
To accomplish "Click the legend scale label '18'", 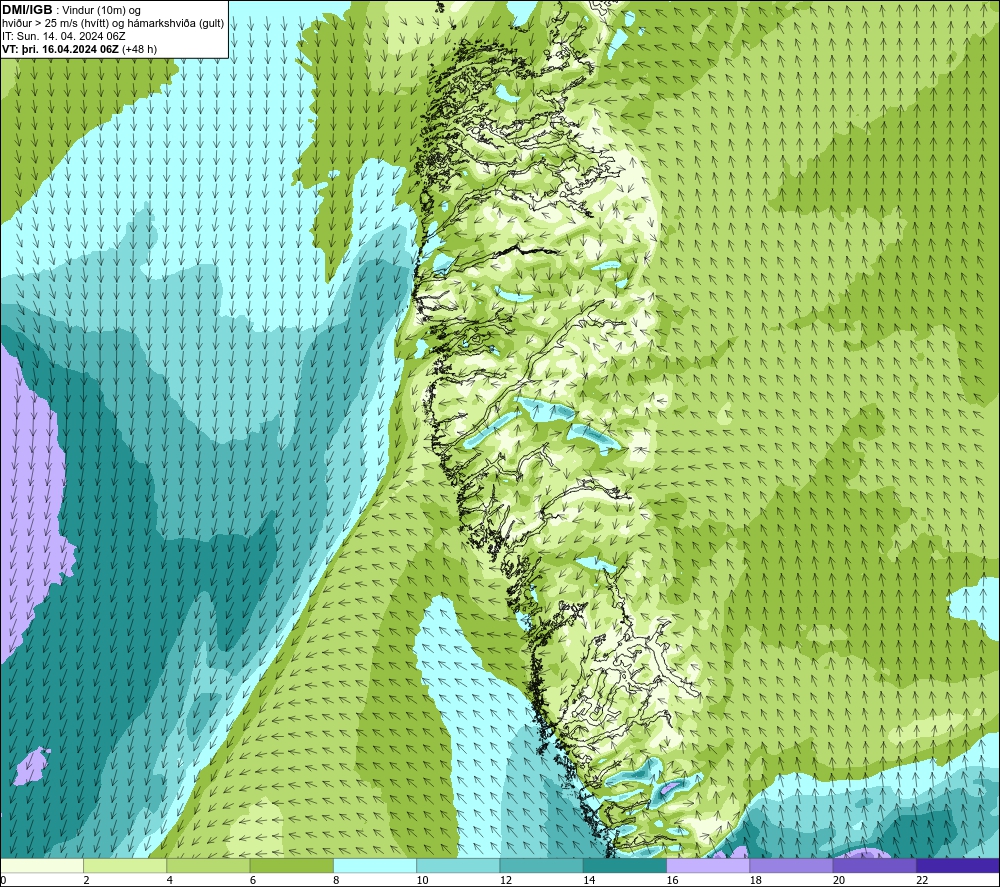I will pyautogui.click(x=756, y=881).
